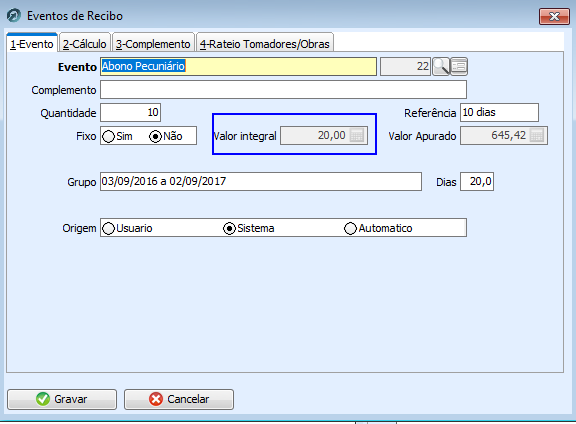Click the green checkmark icon on Gravar
Image resolution: width=576 pixels, height=424 pixels.
(43, 399)
